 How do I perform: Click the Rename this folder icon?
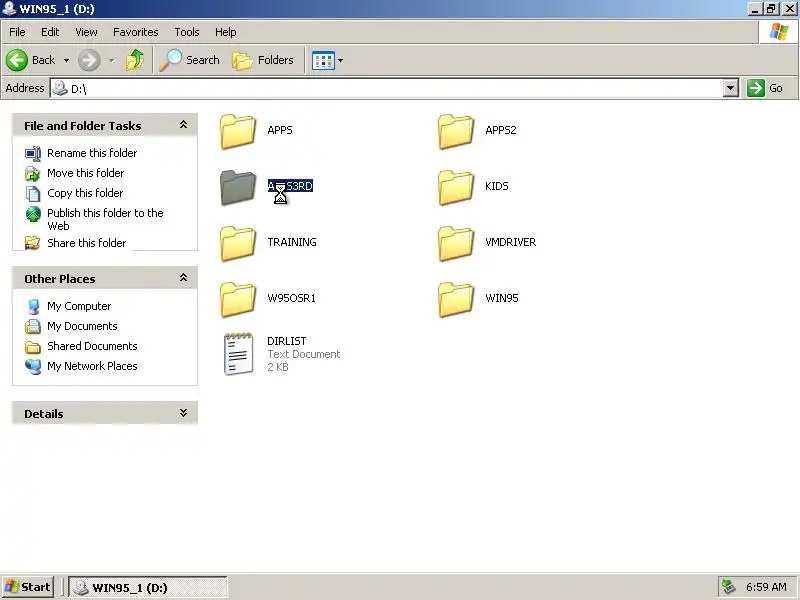[x=33, y=153]
